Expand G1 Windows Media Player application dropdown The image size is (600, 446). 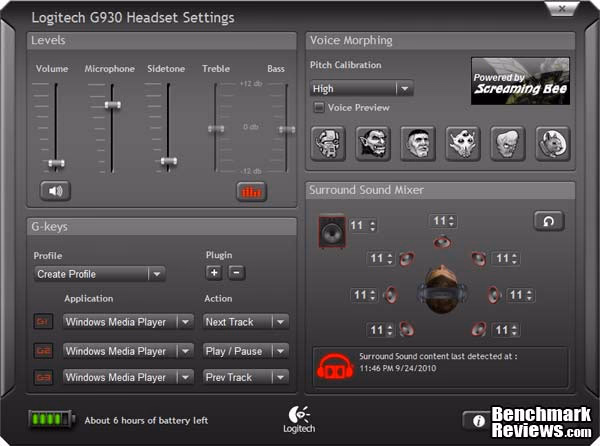coord(128,322)
